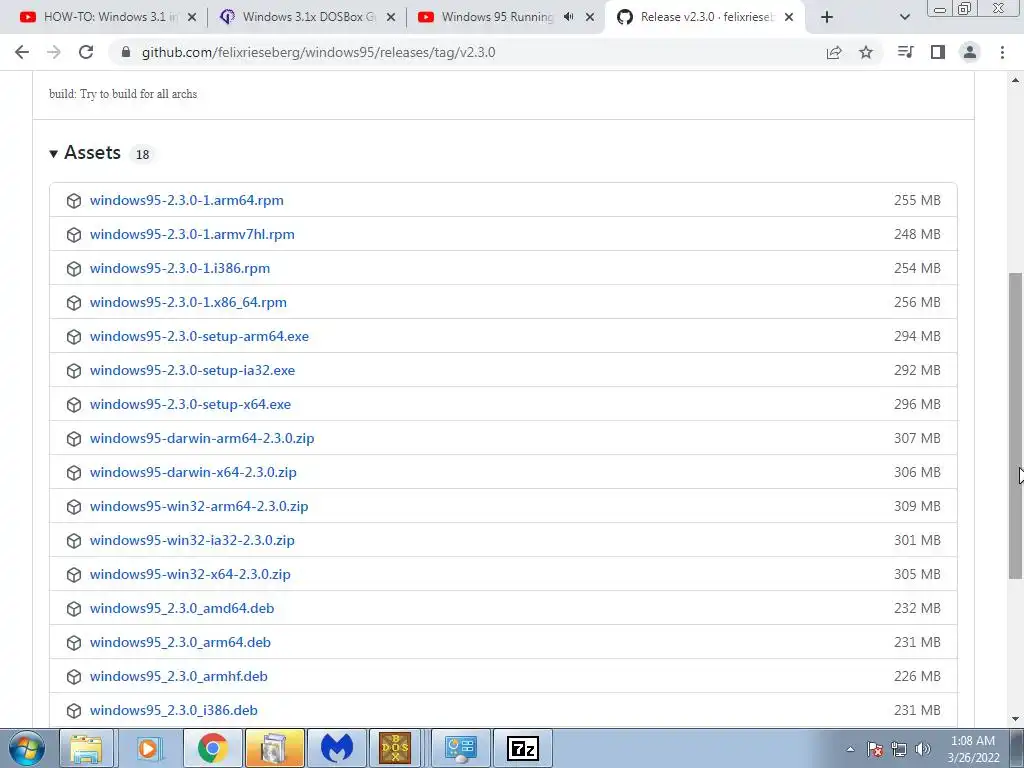Viewport: 1024px width, 768px height.
Task: Click the volume speaker tray icon
Action: pyautogui.click(x=923, y=749)
